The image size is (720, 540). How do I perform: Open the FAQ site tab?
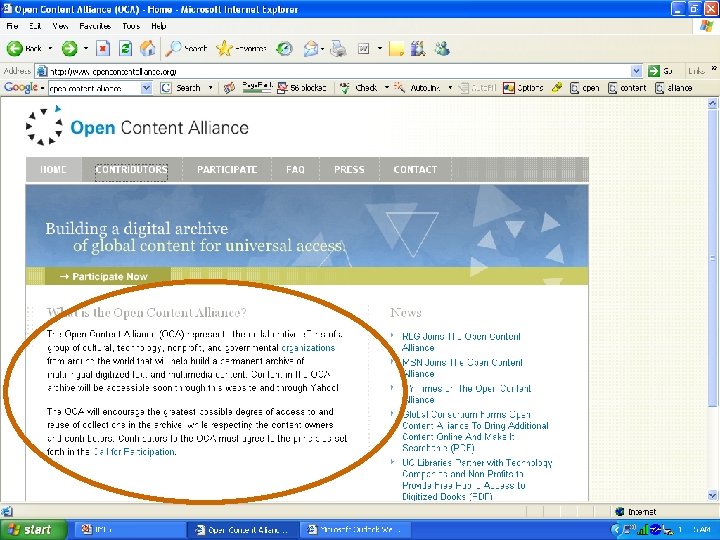[x=295, y=169]
